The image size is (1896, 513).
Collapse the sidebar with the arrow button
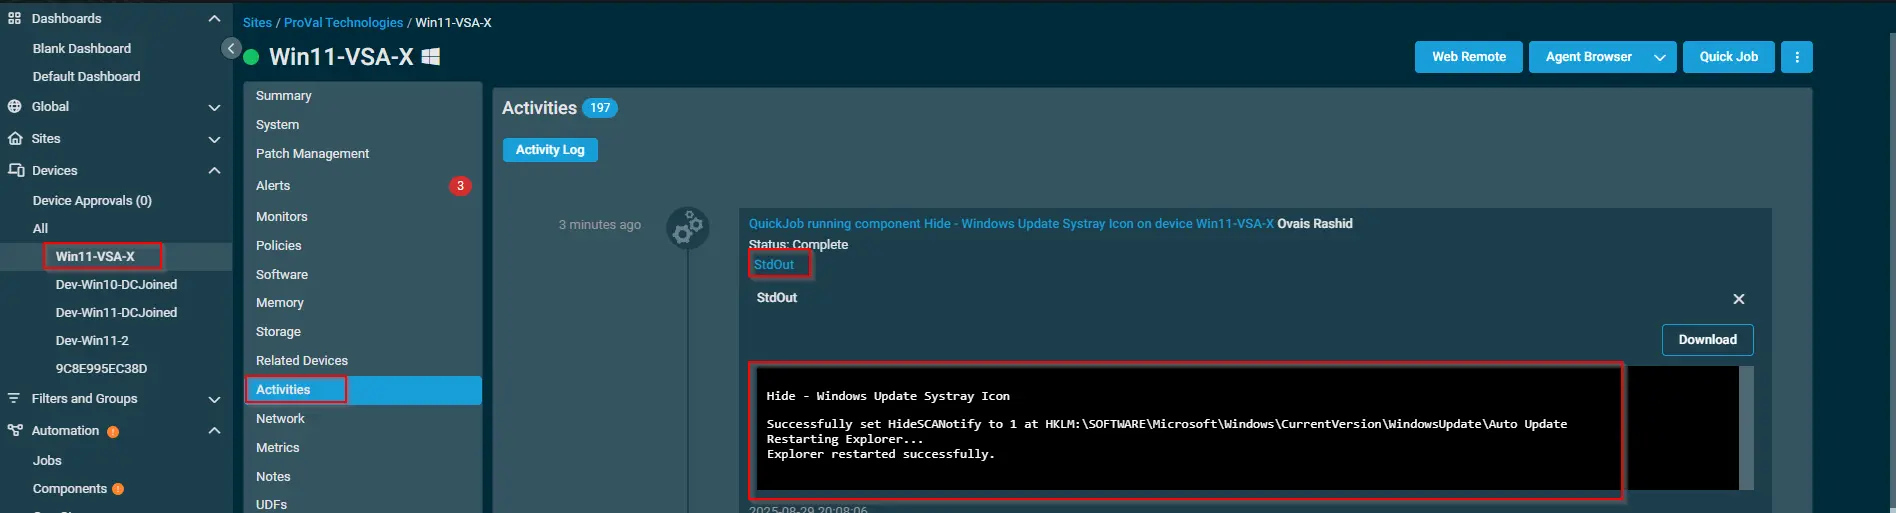[x=231, y=48]
